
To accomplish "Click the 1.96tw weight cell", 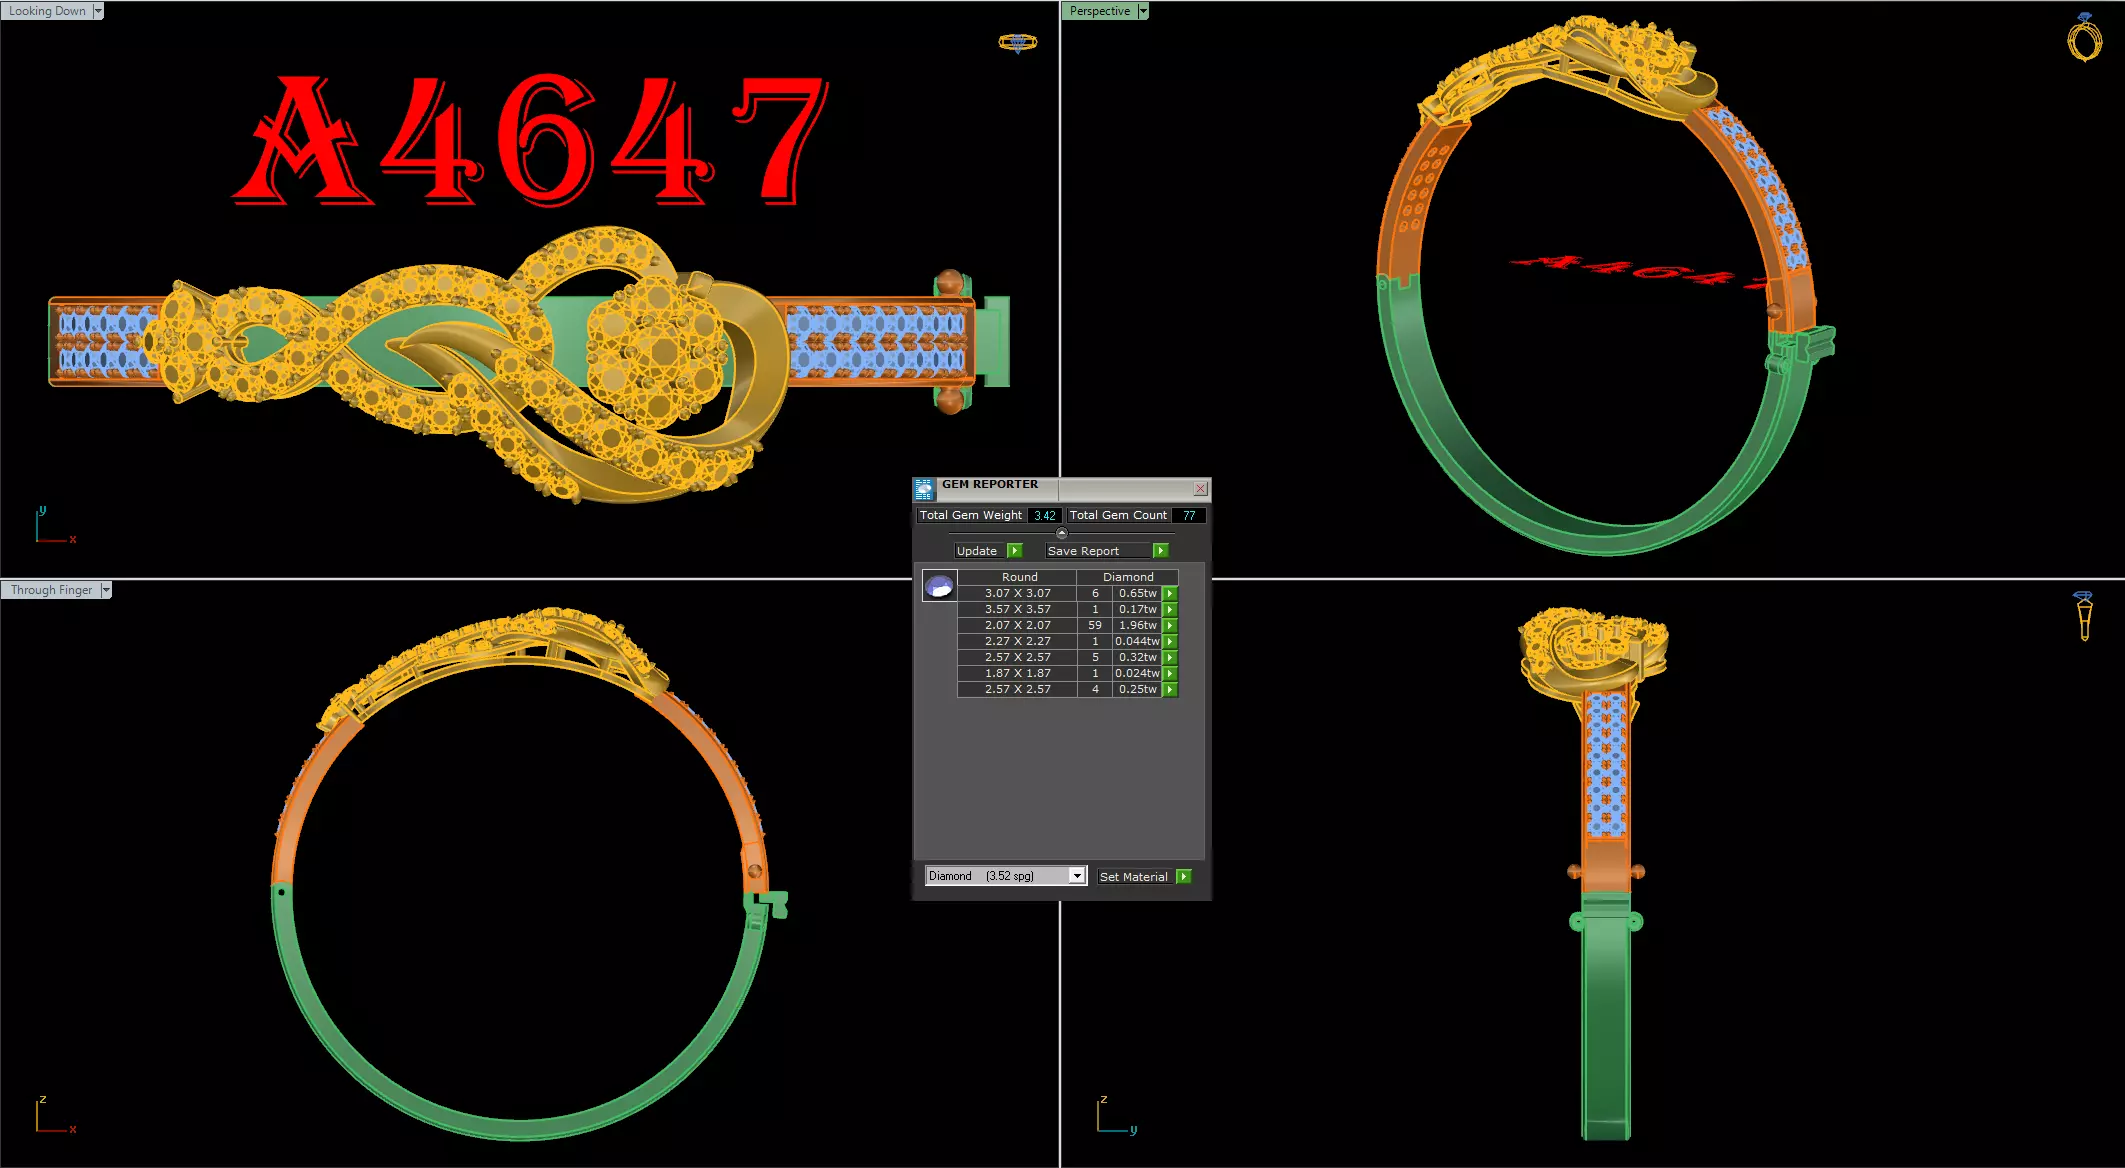I will click(1137, 625).
